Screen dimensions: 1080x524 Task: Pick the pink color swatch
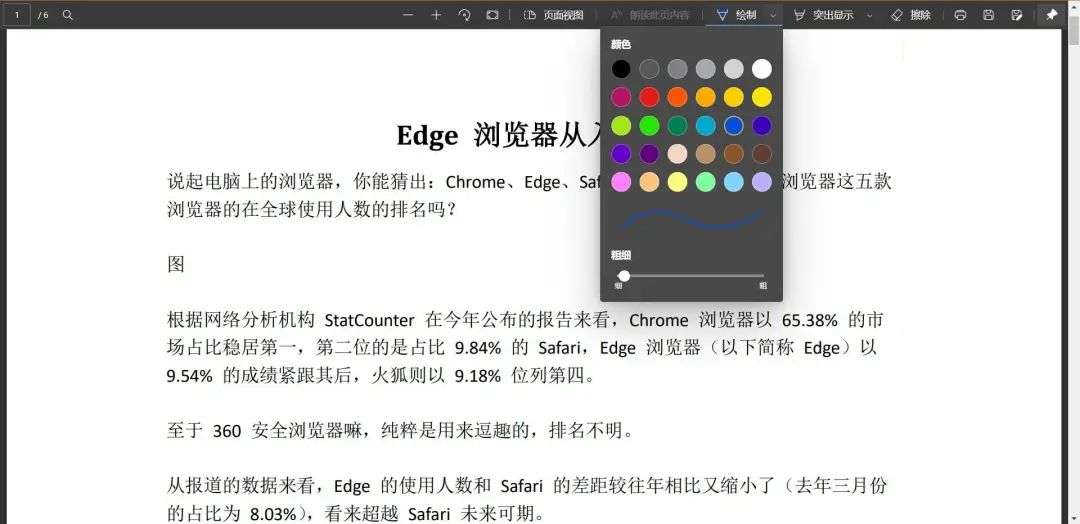621,182
